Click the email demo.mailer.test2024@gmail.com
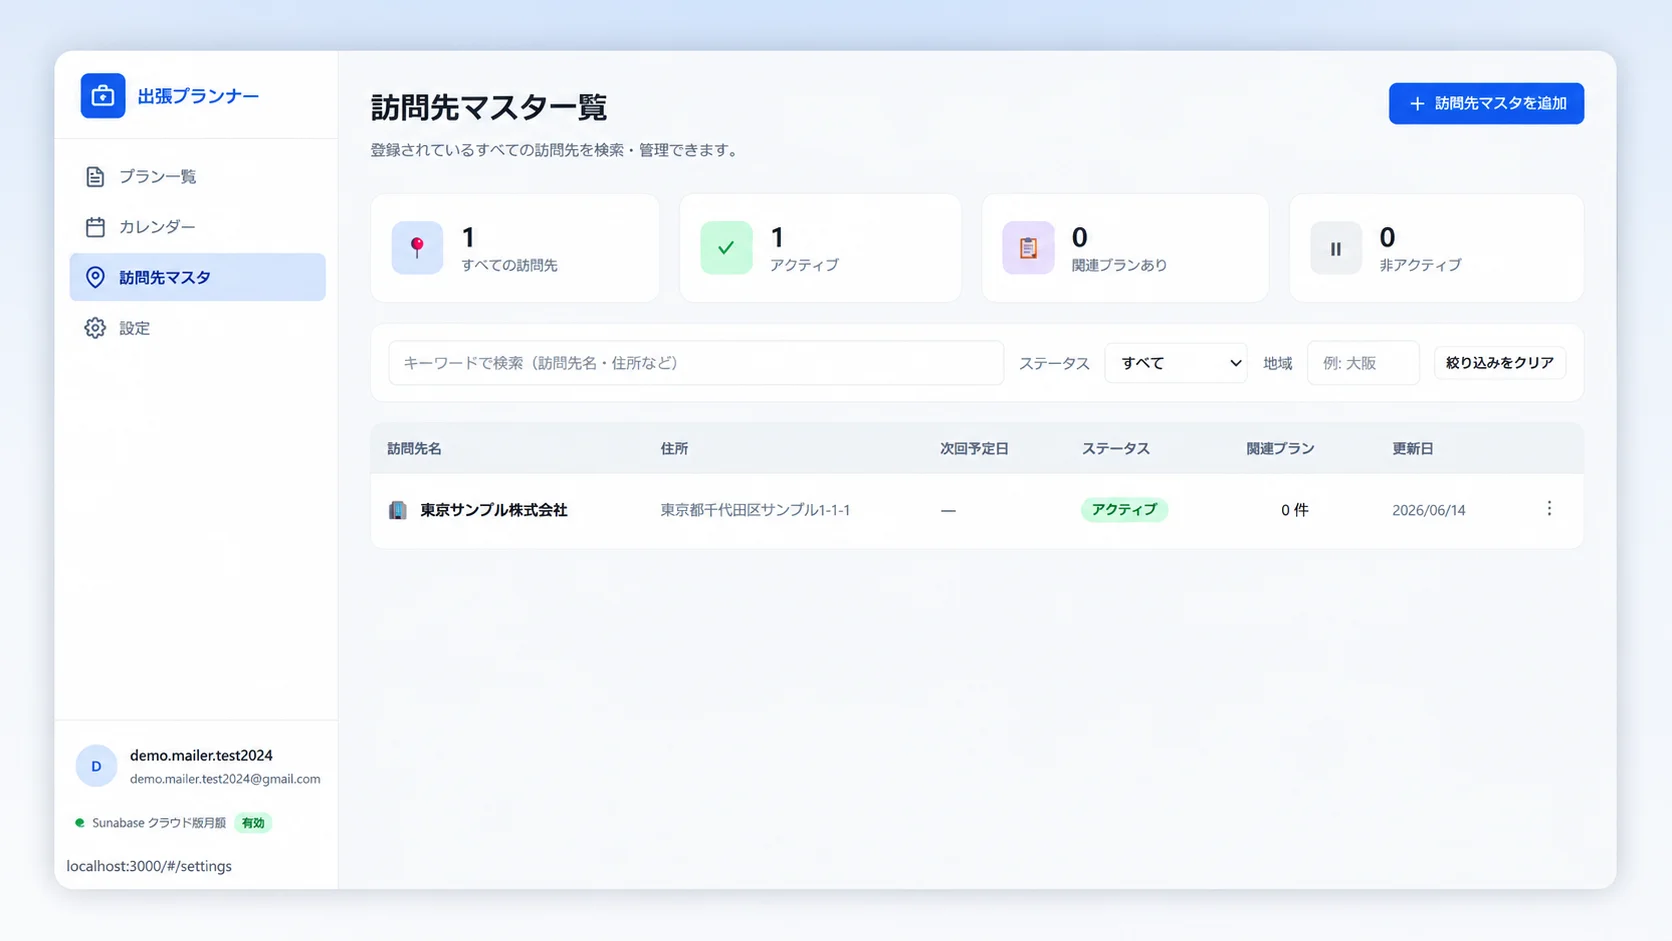The height and width of the screenshot is (941, 1672). (225, 779)
